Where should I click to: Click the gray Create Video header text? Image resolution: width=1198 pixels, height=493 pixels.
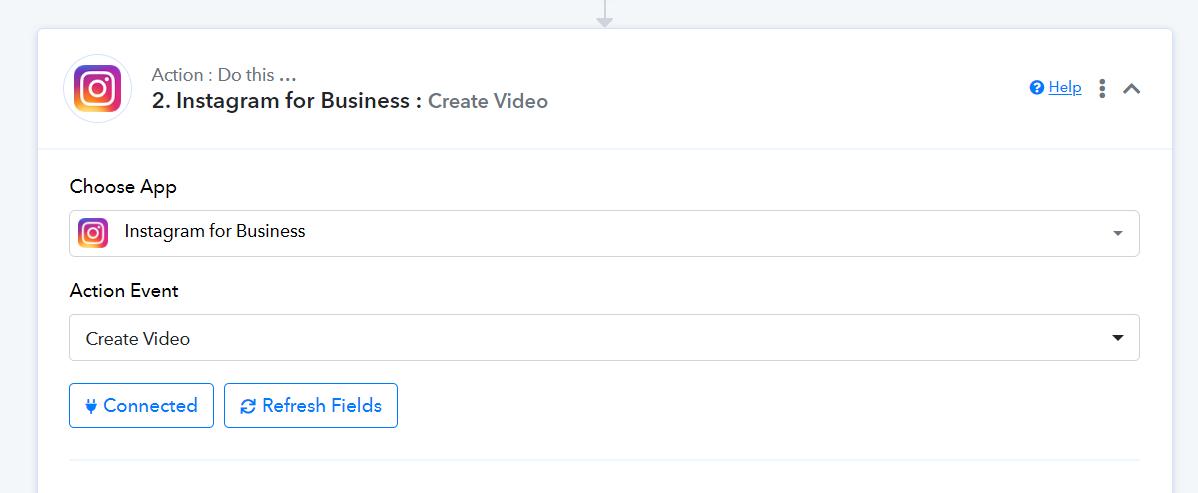(487, 101)
